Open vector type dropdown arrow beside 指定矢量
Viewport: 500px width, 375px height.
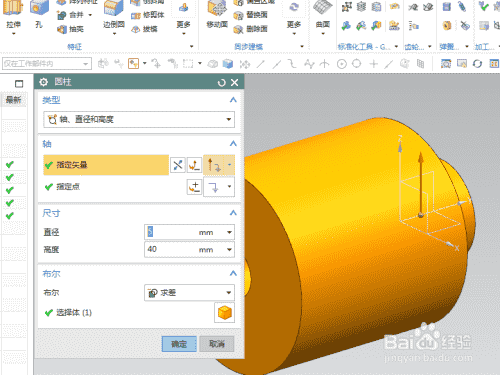coord(229,165)
